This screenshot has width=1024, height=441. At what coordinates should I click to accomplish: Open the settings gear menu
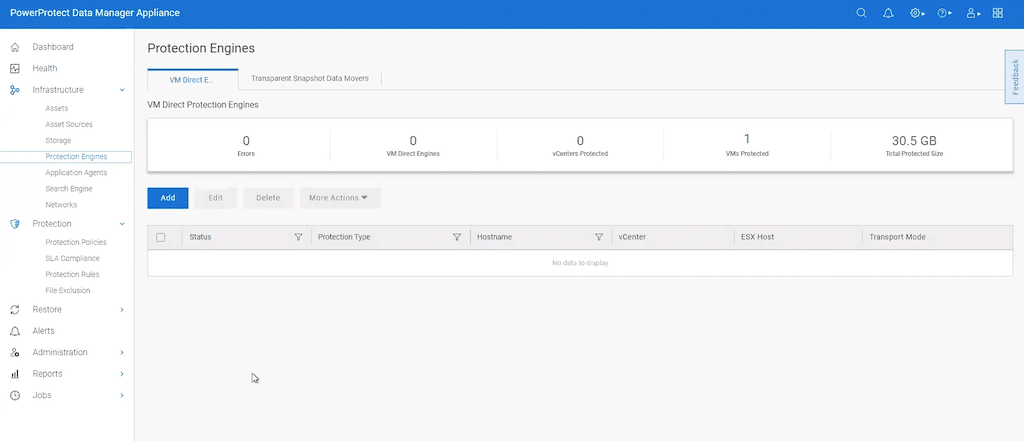point(917,13)
